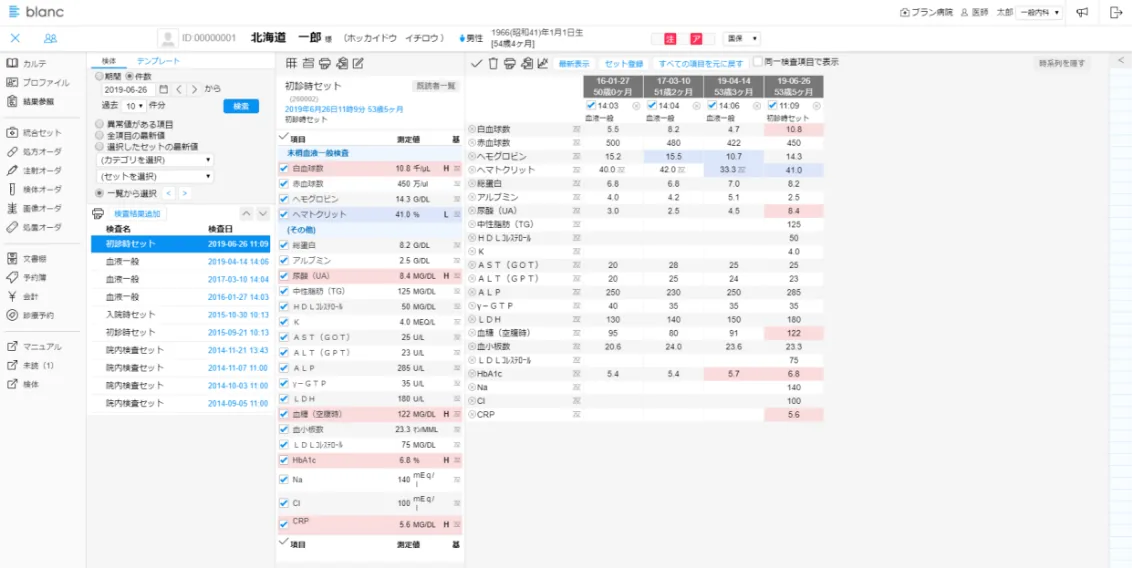Open the 一般内科 department dropdown
1132x568 pixels.
(1039, 12)
